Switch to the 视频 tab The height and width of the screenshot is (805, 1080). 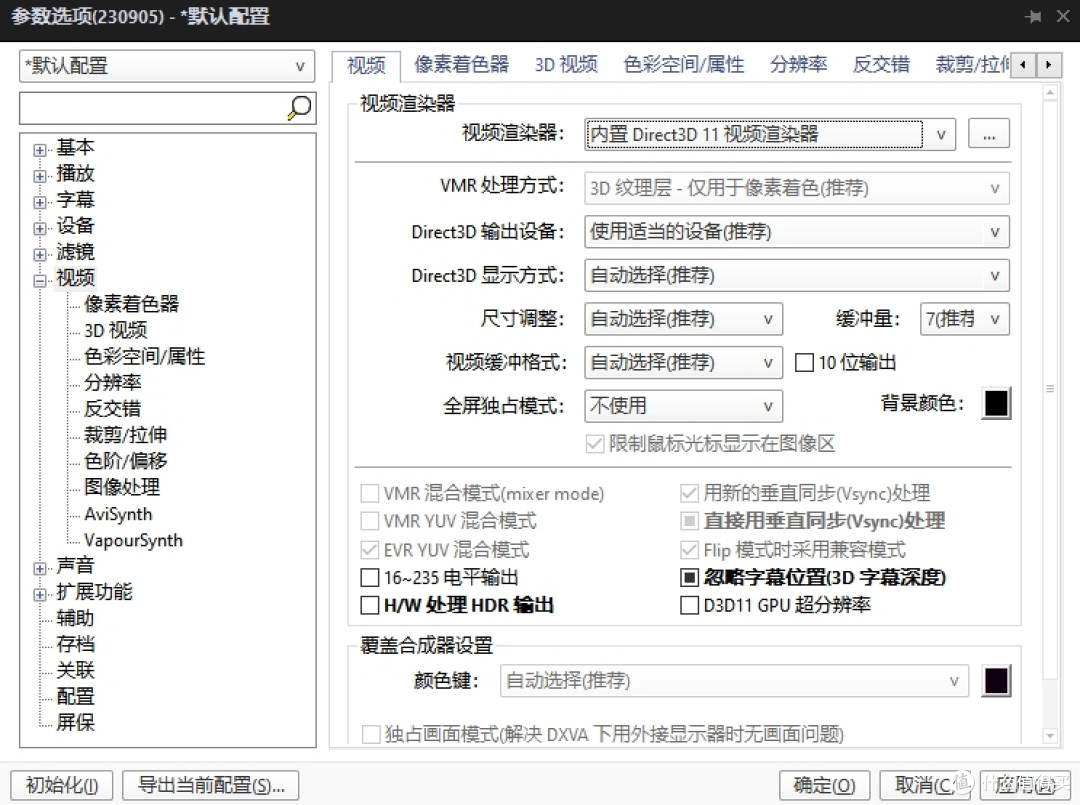[366, 65]
